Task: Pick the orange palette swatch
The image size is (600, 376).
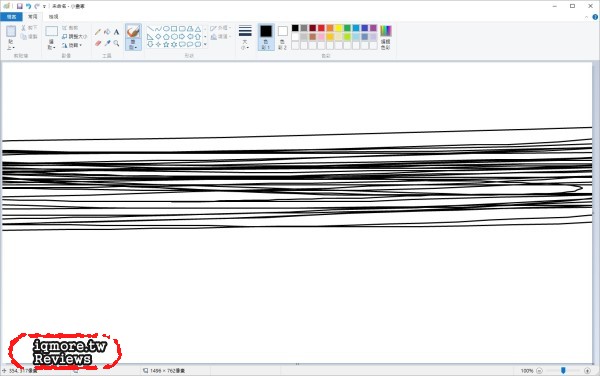Action: point(330,28)
